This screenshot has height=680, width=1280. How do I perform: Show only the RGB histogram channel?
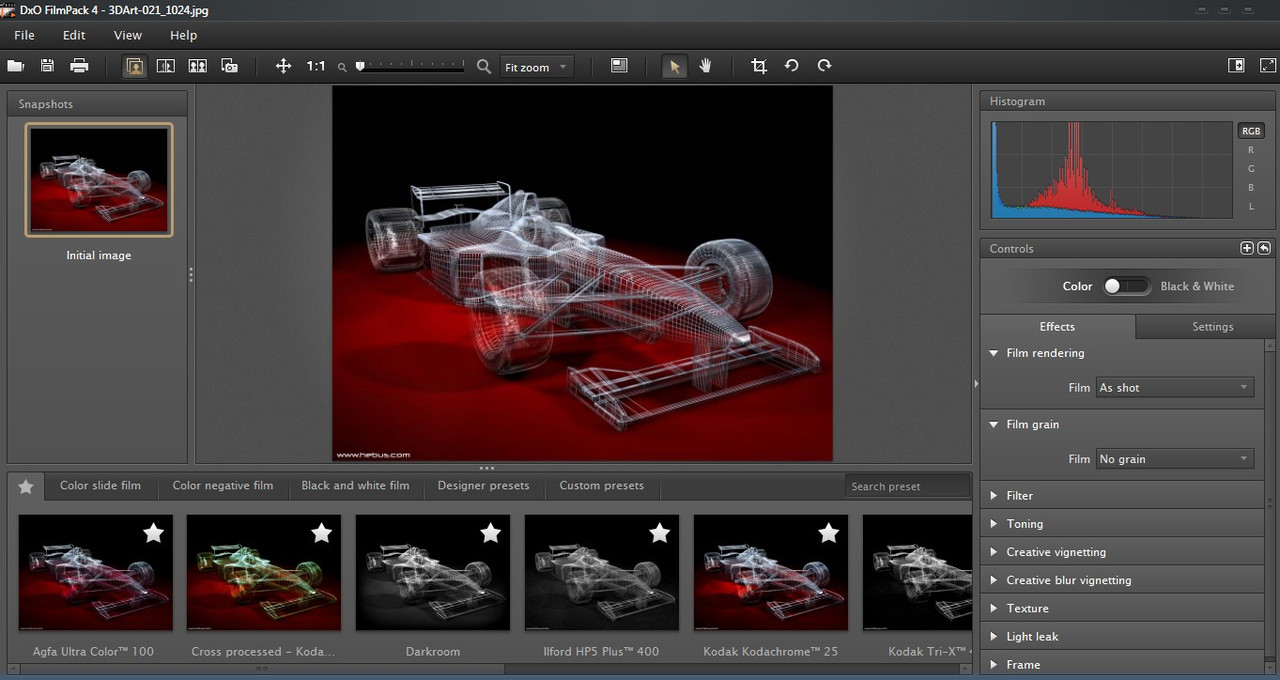click(x=1250, y=131)
